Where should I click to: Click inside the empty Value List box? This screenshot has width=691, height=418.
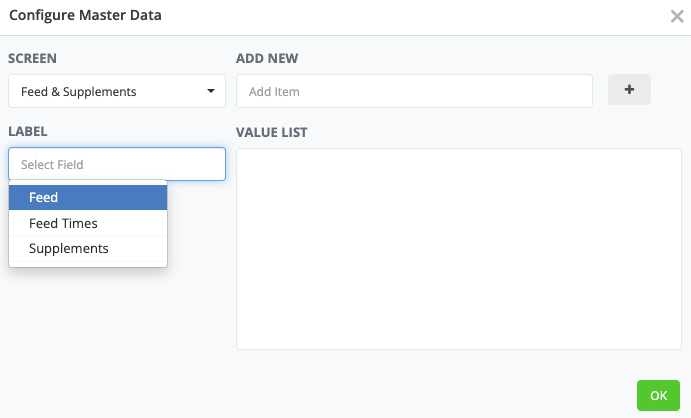[458, 249]
